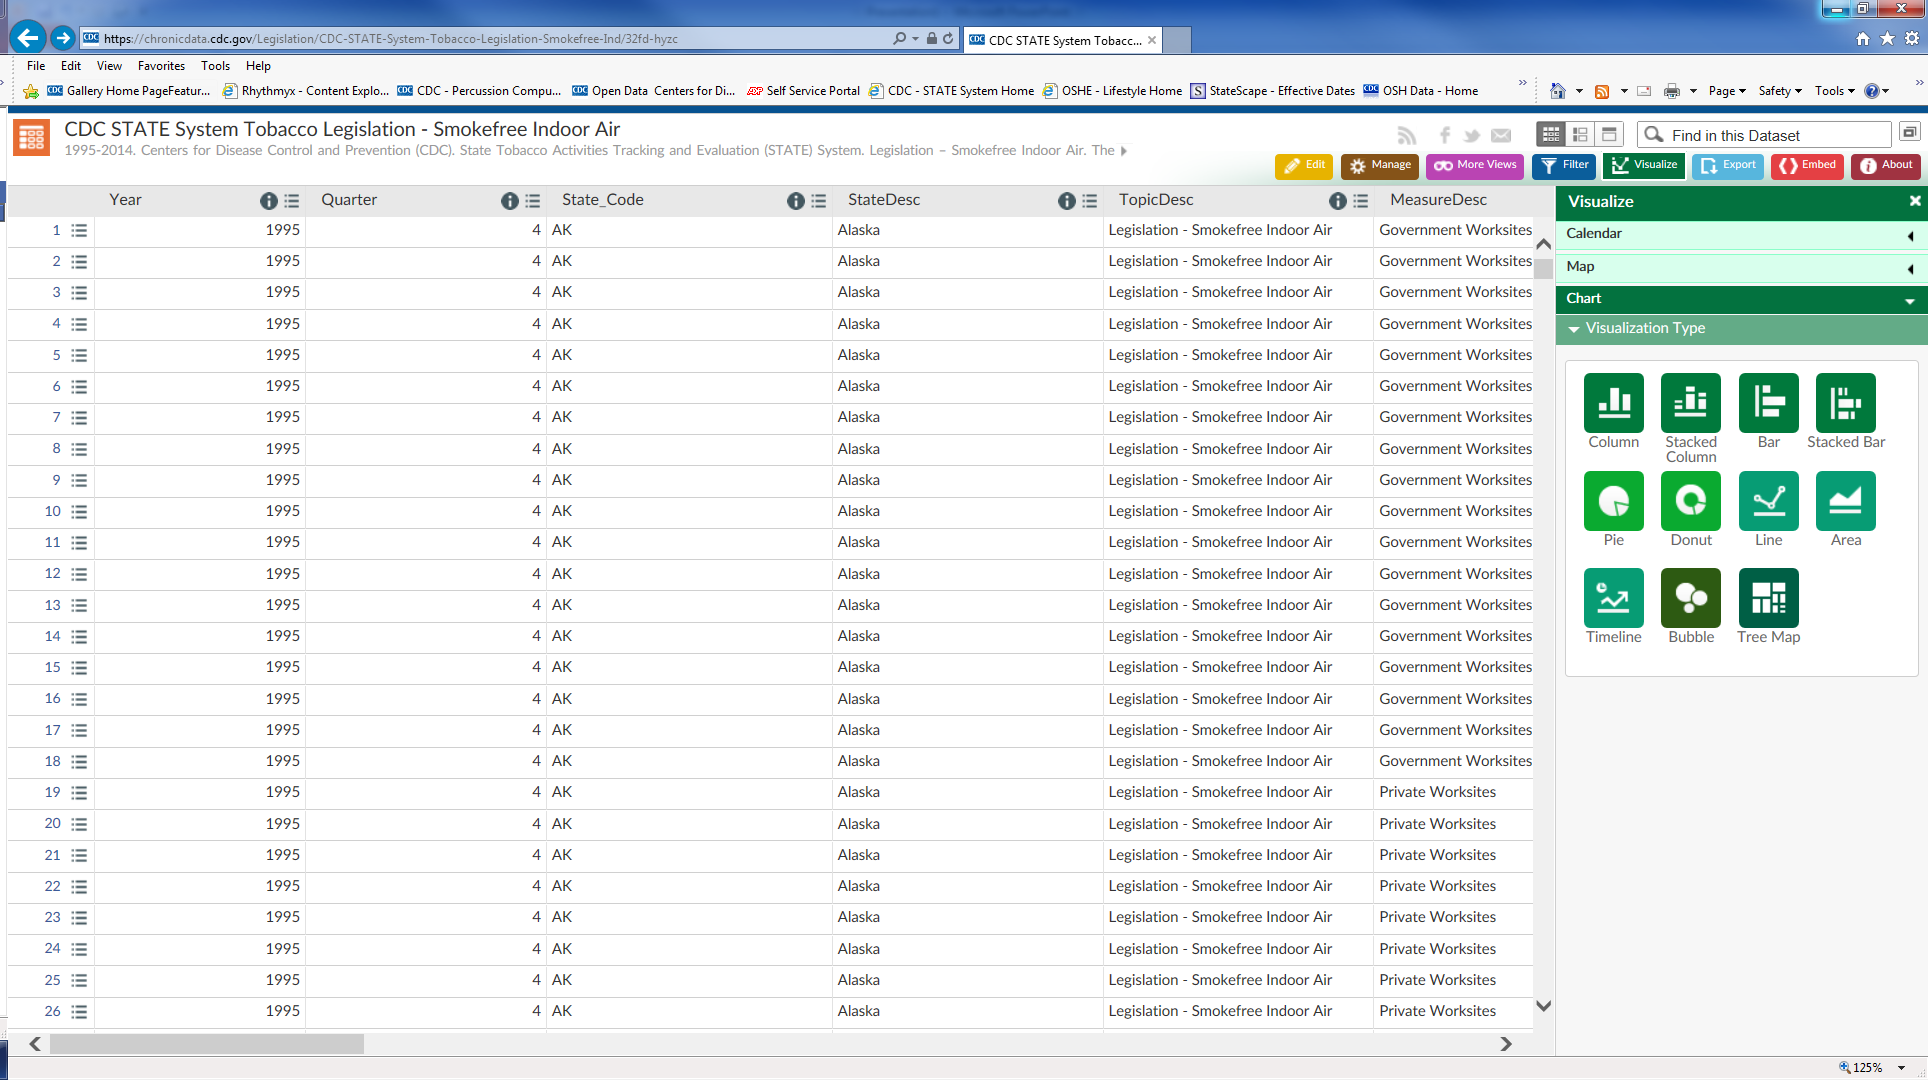1928x1080 pixels.
Task: Select the Line chart icon
Action: click(x=1768, y=501)
